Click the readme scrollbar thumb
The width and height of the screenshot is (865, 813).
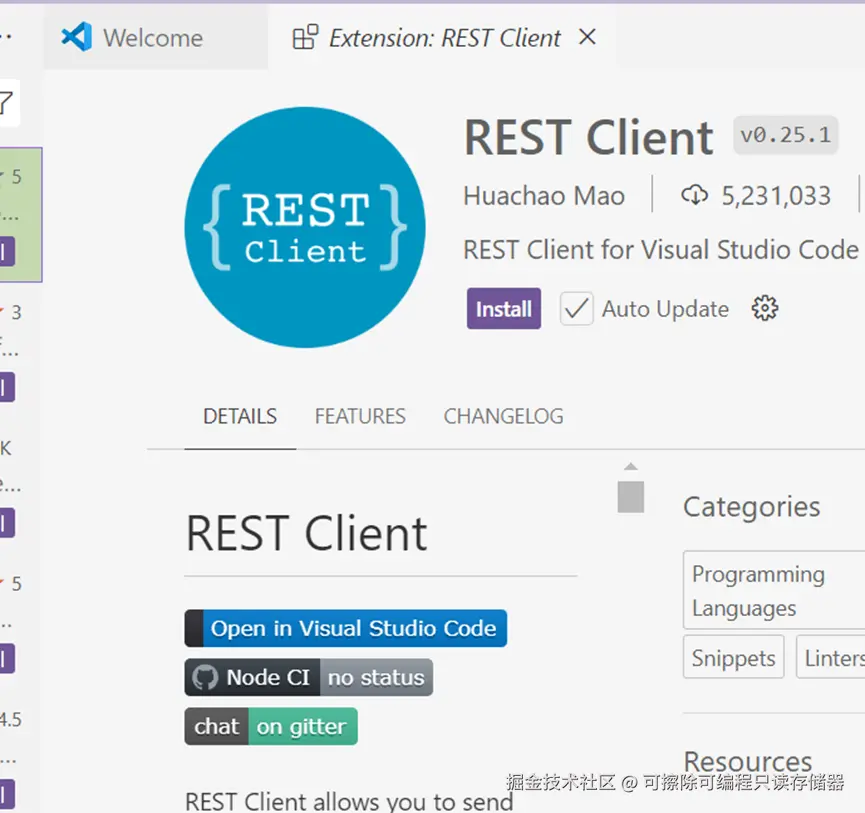[x=631, y=497]
